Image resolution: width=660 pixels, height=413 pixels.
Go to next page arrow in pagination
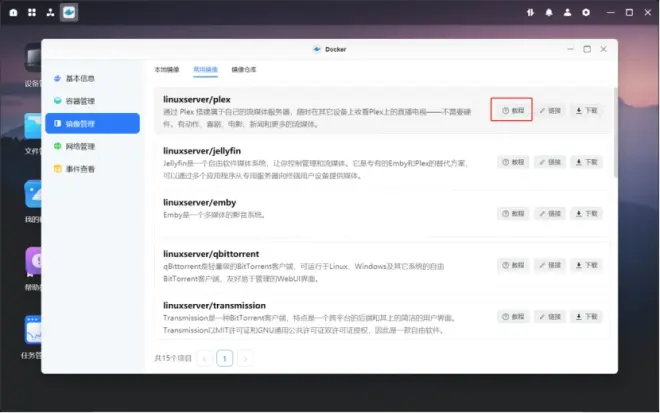[245, 359]
